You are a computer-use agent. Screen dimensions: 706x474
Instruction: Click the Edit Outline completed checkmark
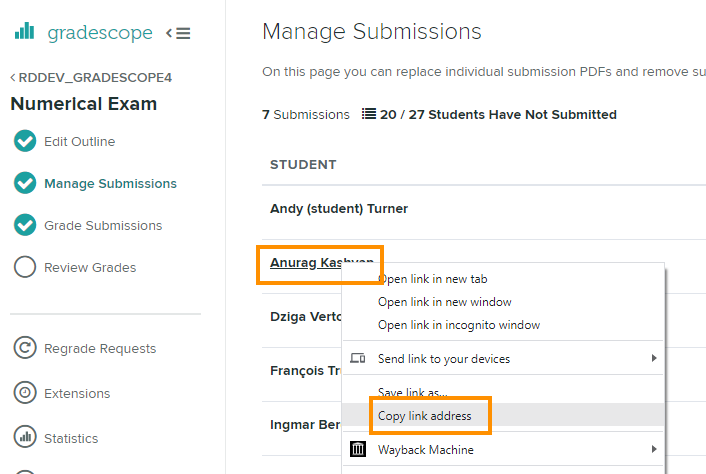click(25, 141)
